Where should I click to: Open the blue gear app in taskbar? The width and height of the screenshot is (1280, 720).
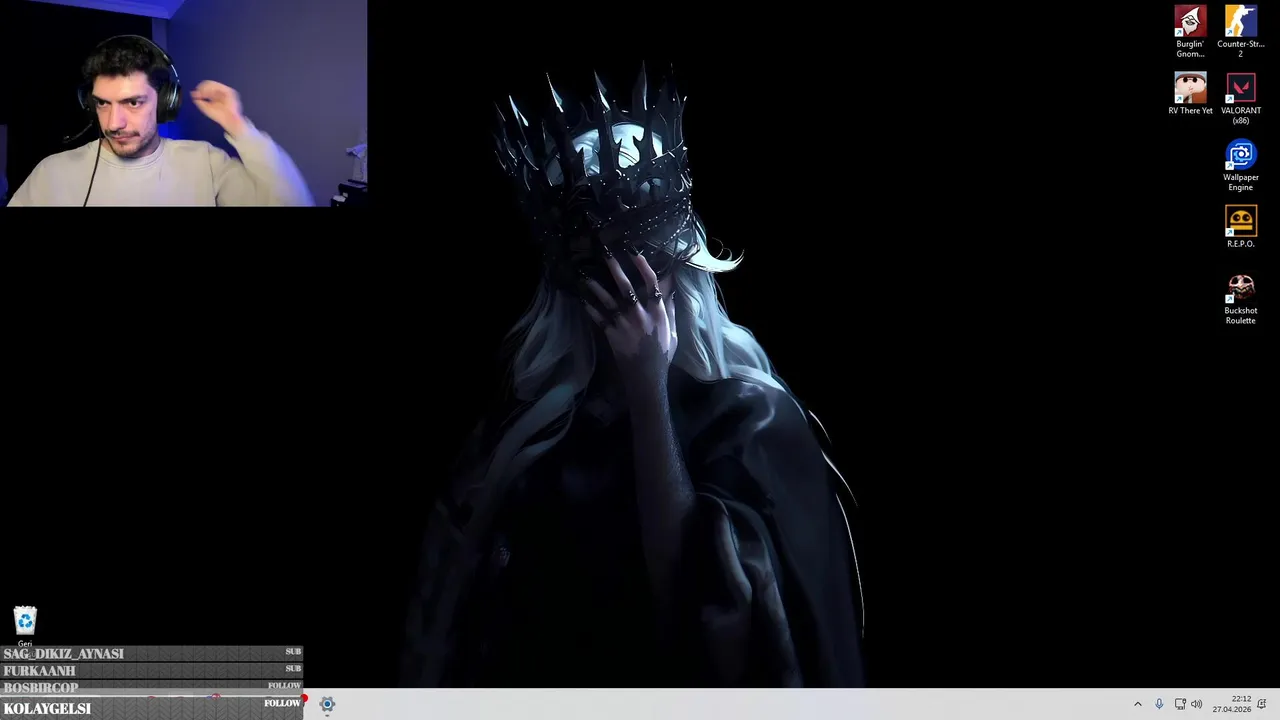327,704
